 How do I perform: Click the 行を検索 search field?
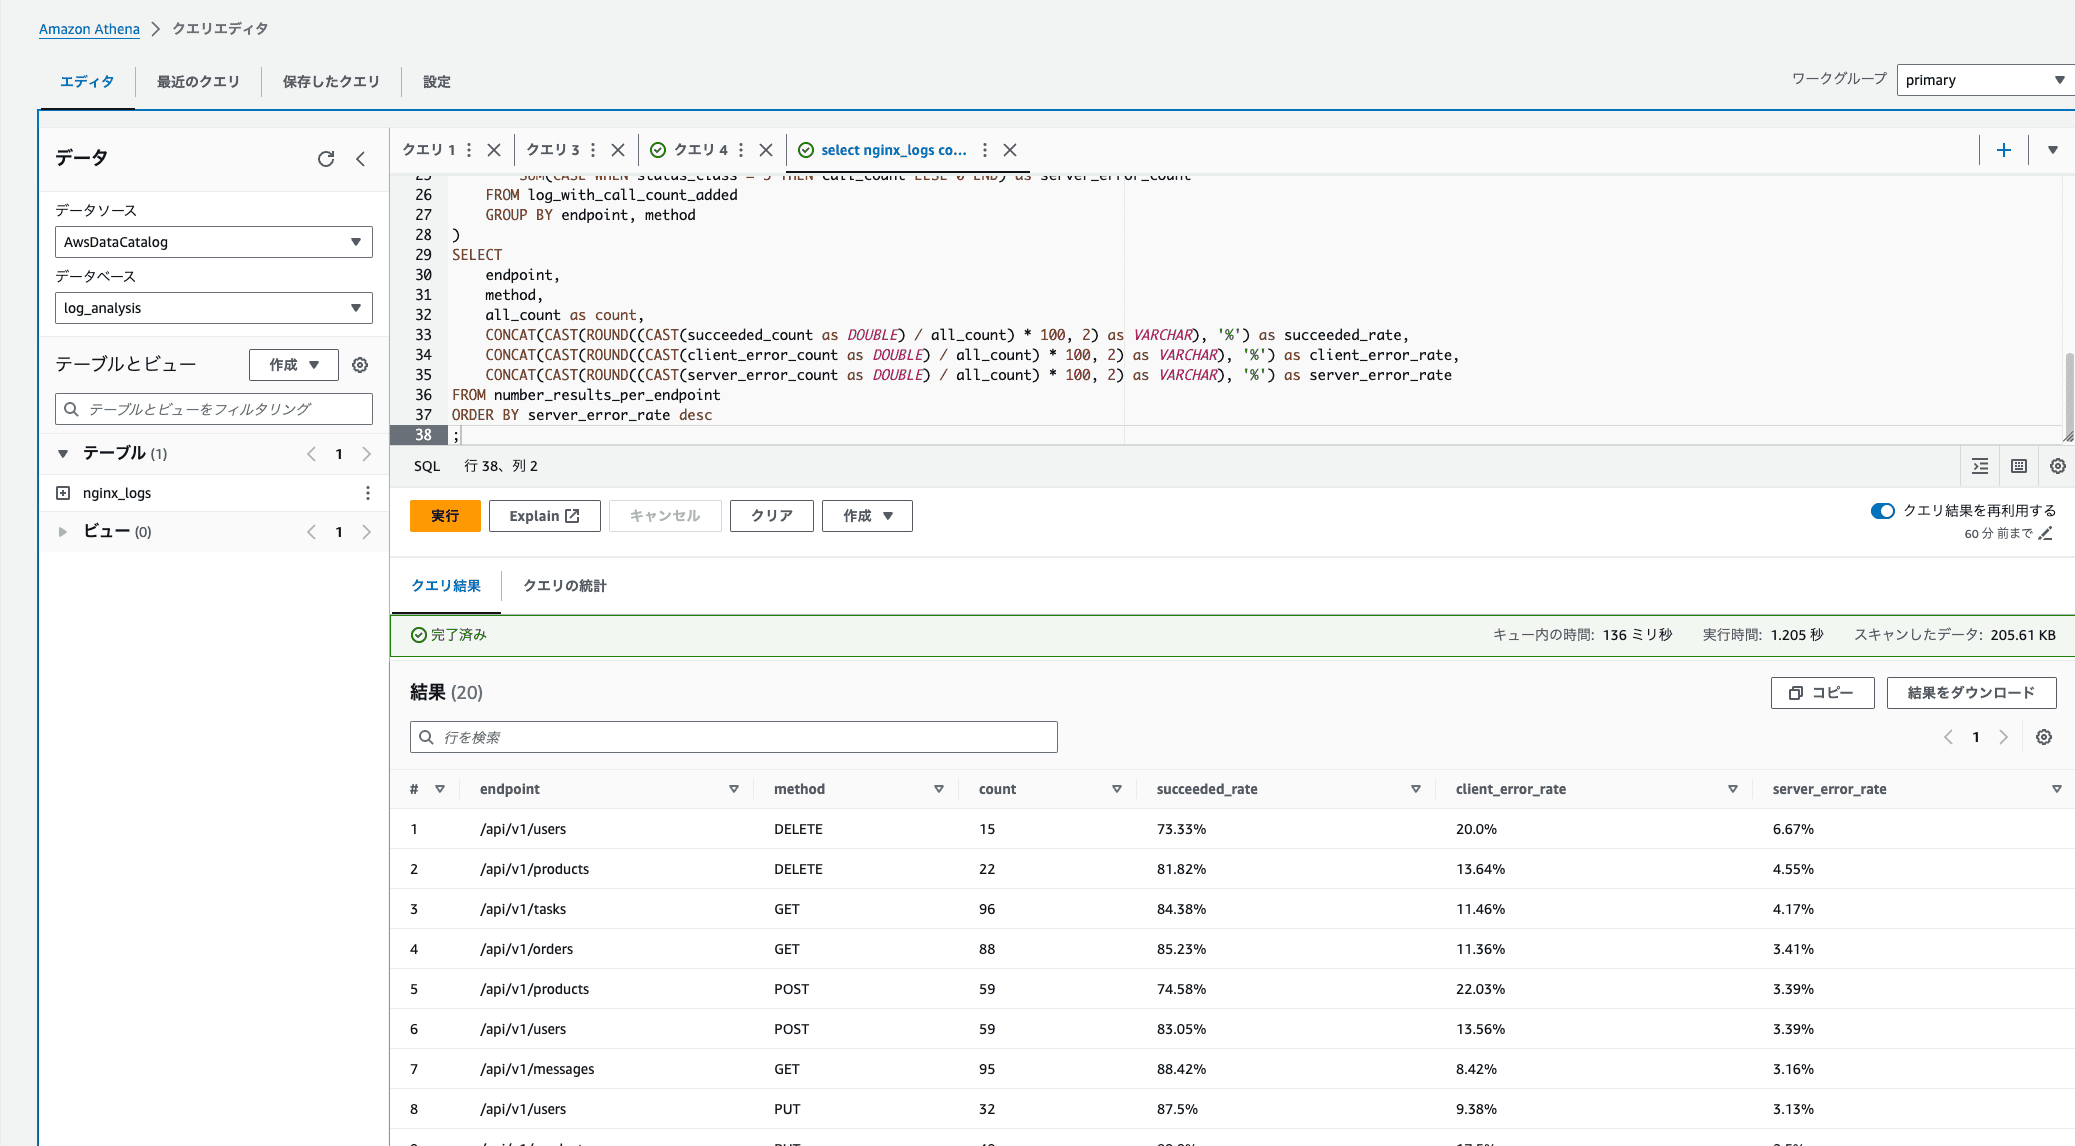(x=734, y=737)
